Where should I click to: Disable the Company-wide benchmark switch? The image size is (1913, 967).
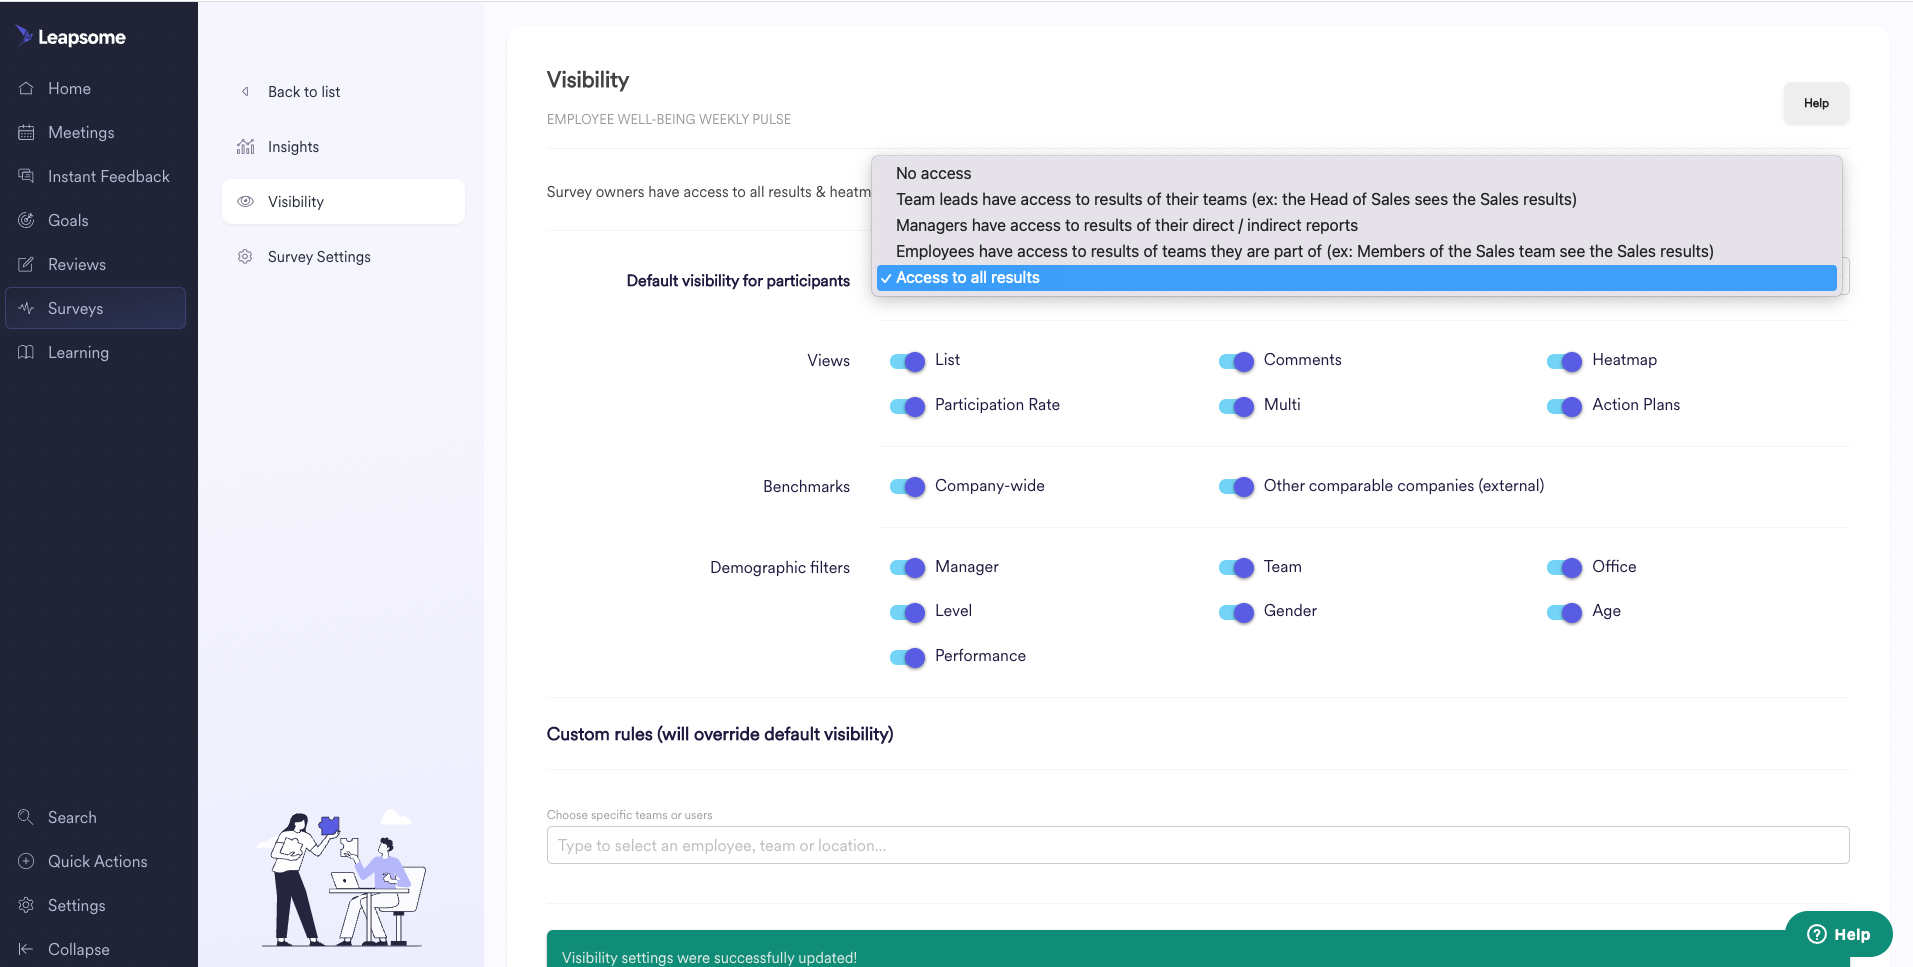(x=907, y=487)
